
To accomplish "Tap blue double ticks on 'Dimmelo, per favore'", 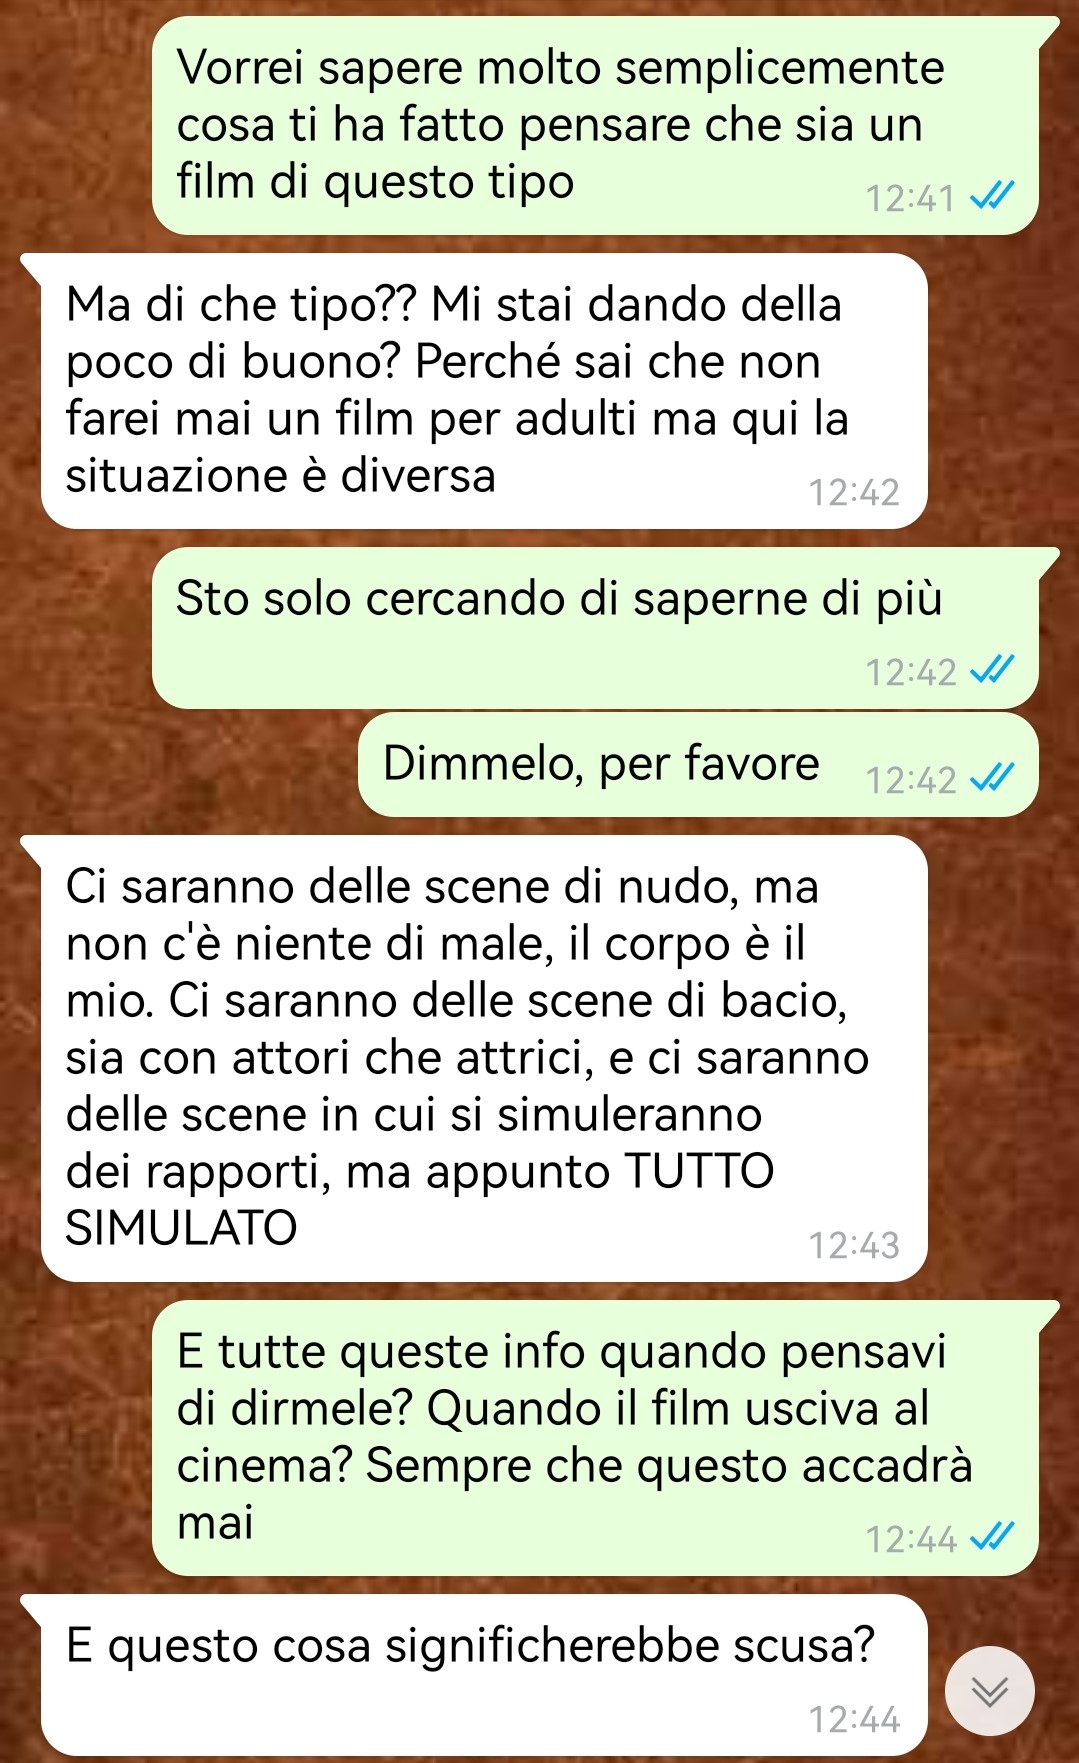I will (993, 777).
